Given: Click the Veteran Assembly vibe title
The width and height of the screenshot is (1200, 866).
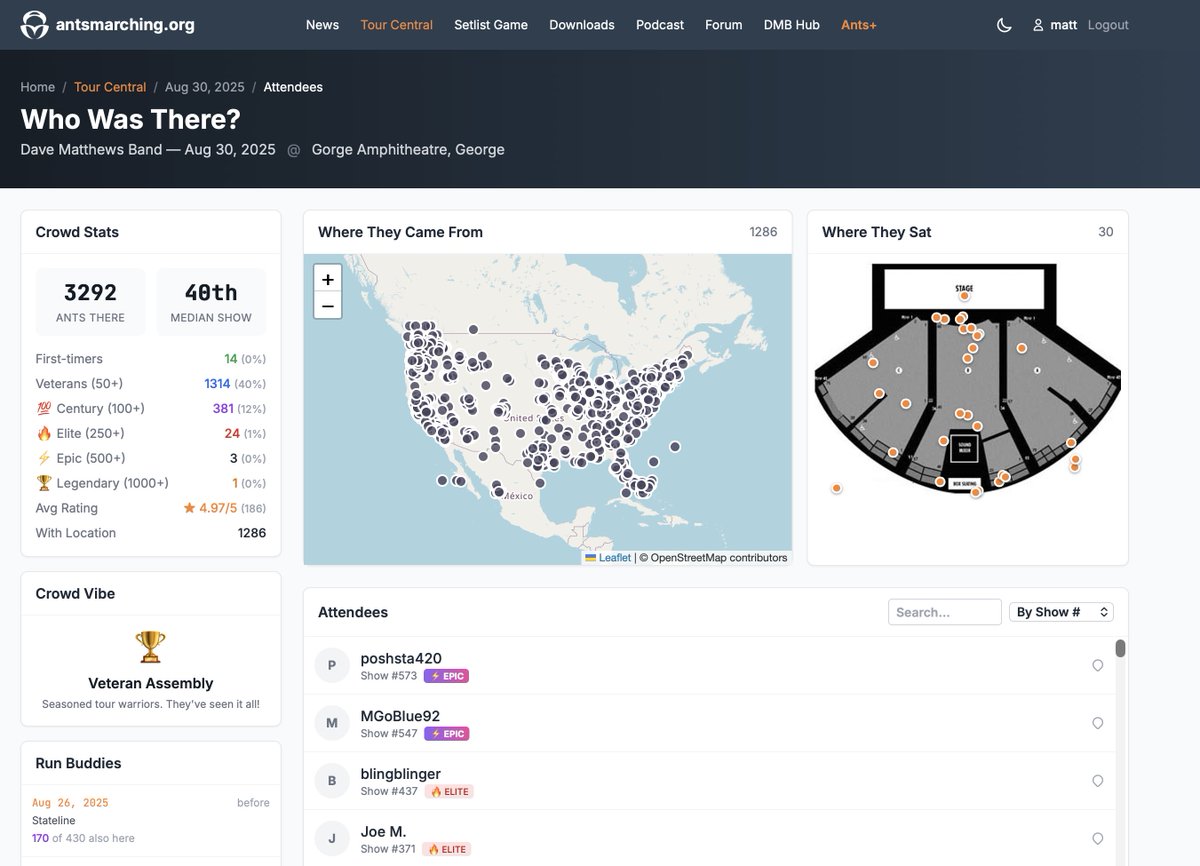Looking at the screenshot, I should (151, 684).
